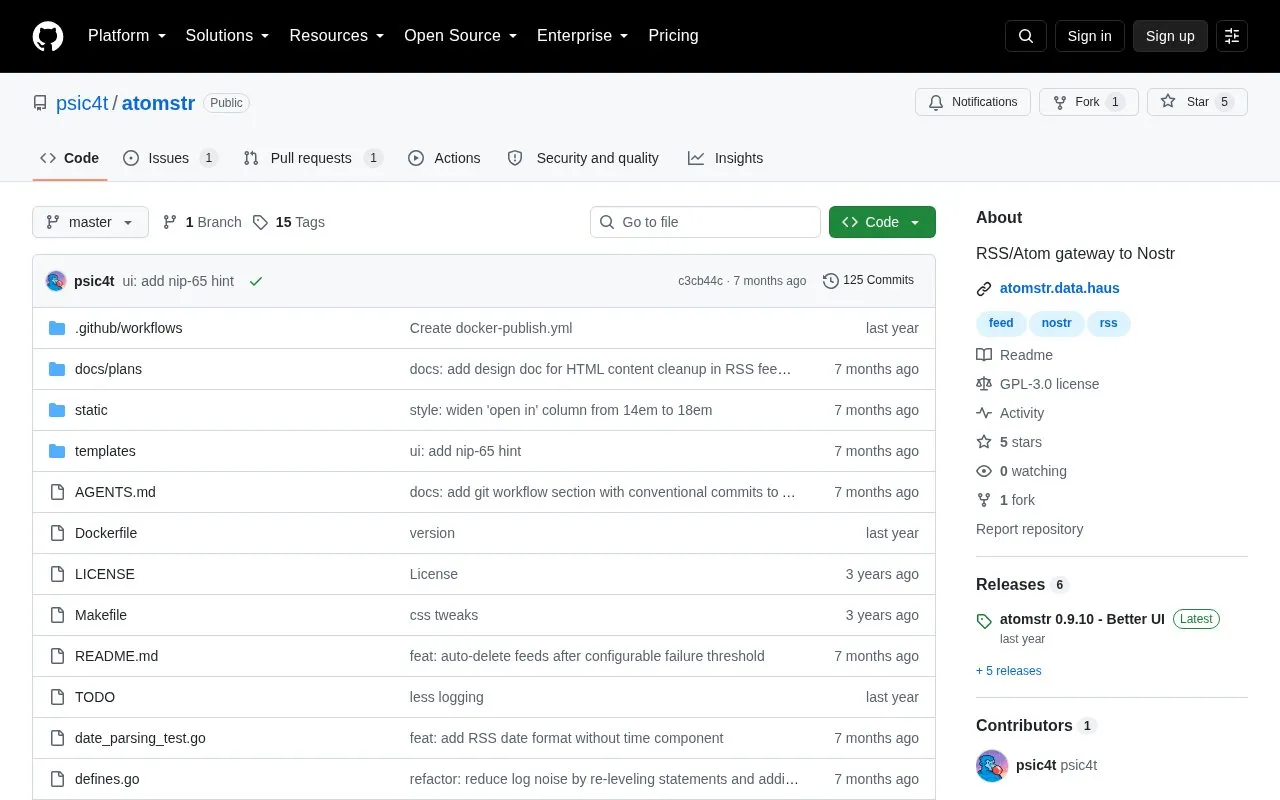Open the master branch dropdown
Image resolution: width=1280 pixels, height=800 pixels.
pyautogui.click(x=90, y=222)
